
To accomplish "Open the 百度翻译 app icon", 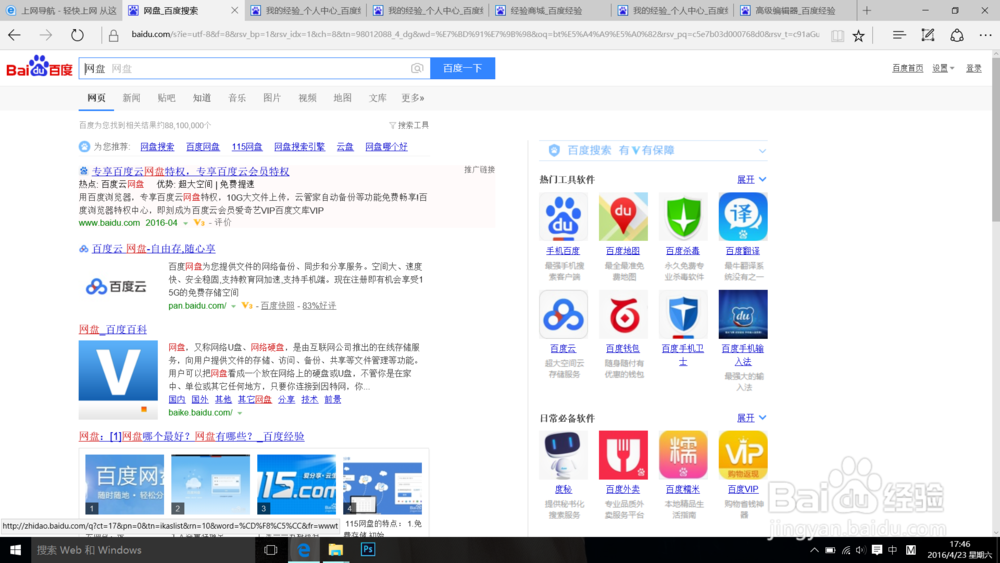I will 743,217.
